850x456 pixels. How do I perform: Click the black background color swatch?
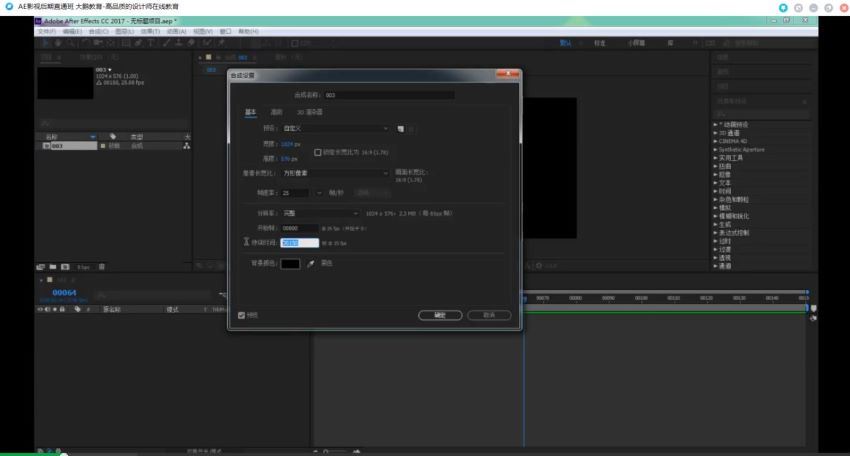click(x=290, y=263)
